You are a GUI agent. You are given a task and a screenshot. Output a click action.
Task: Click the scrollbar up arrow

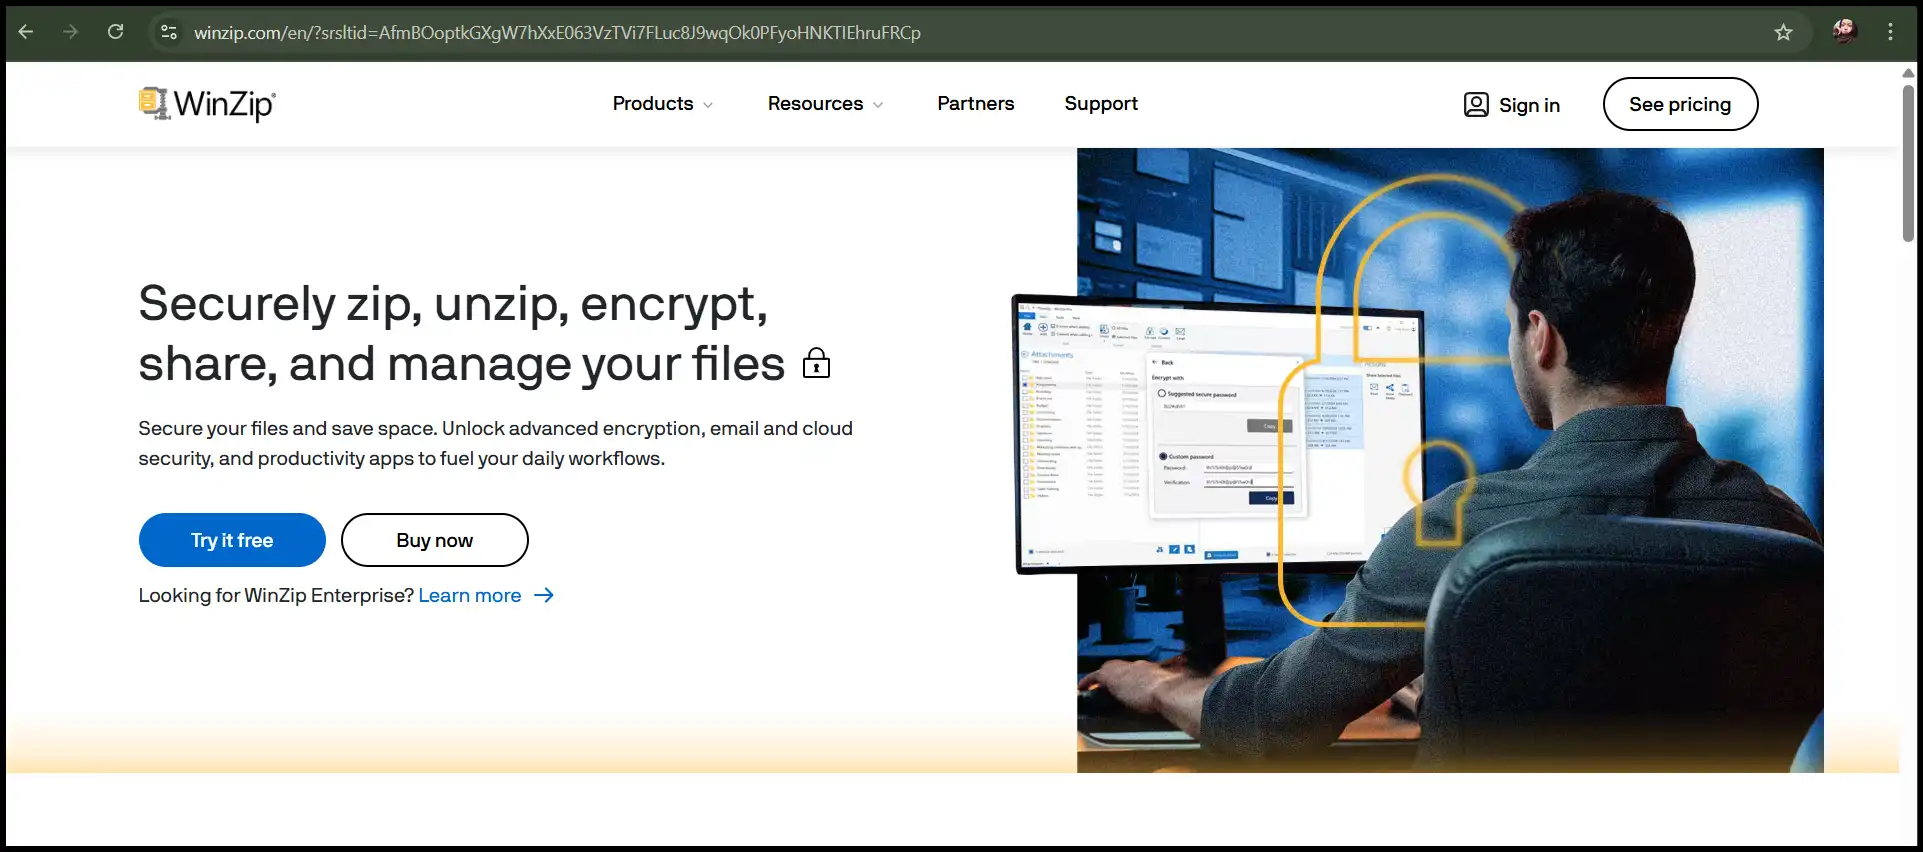pyautogui.click(x=1908, y=72)
